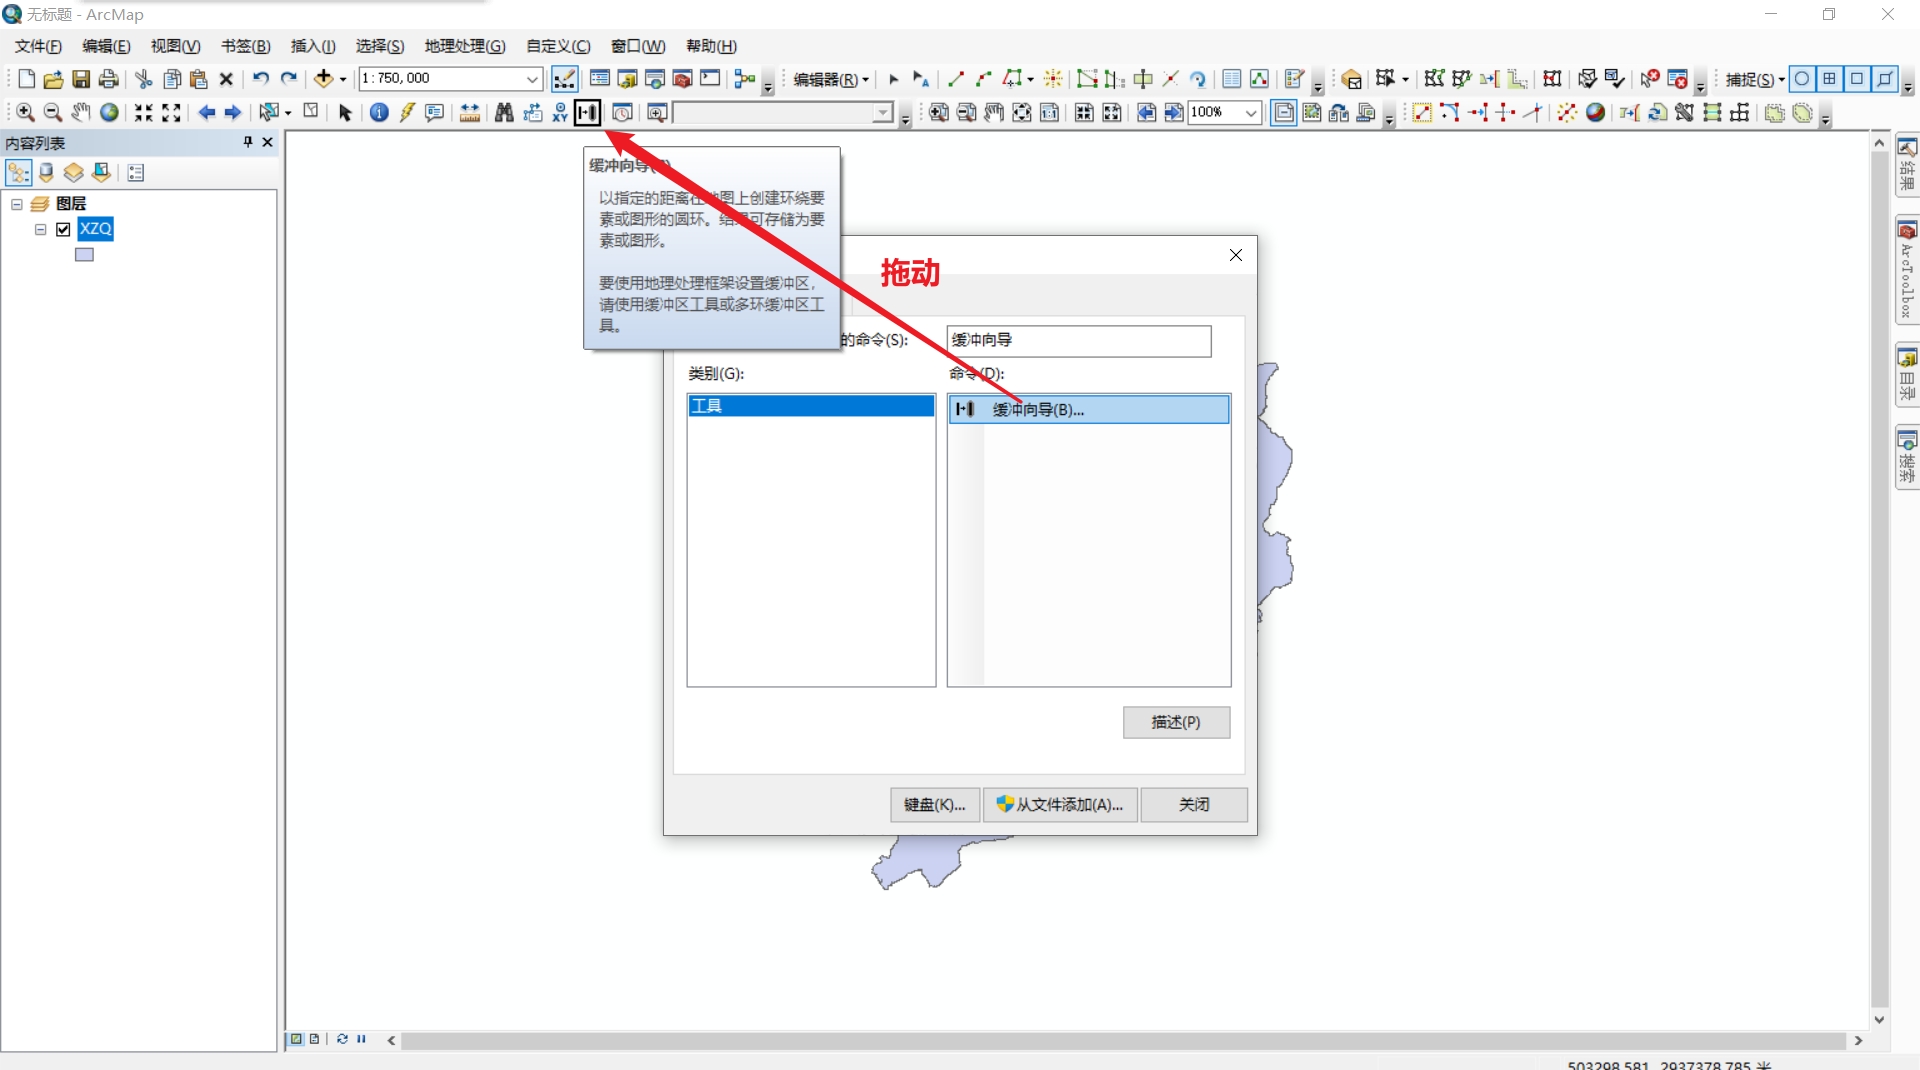
Task: Select the Zoom Out magnifier tool
Action: tap(53, 113)
